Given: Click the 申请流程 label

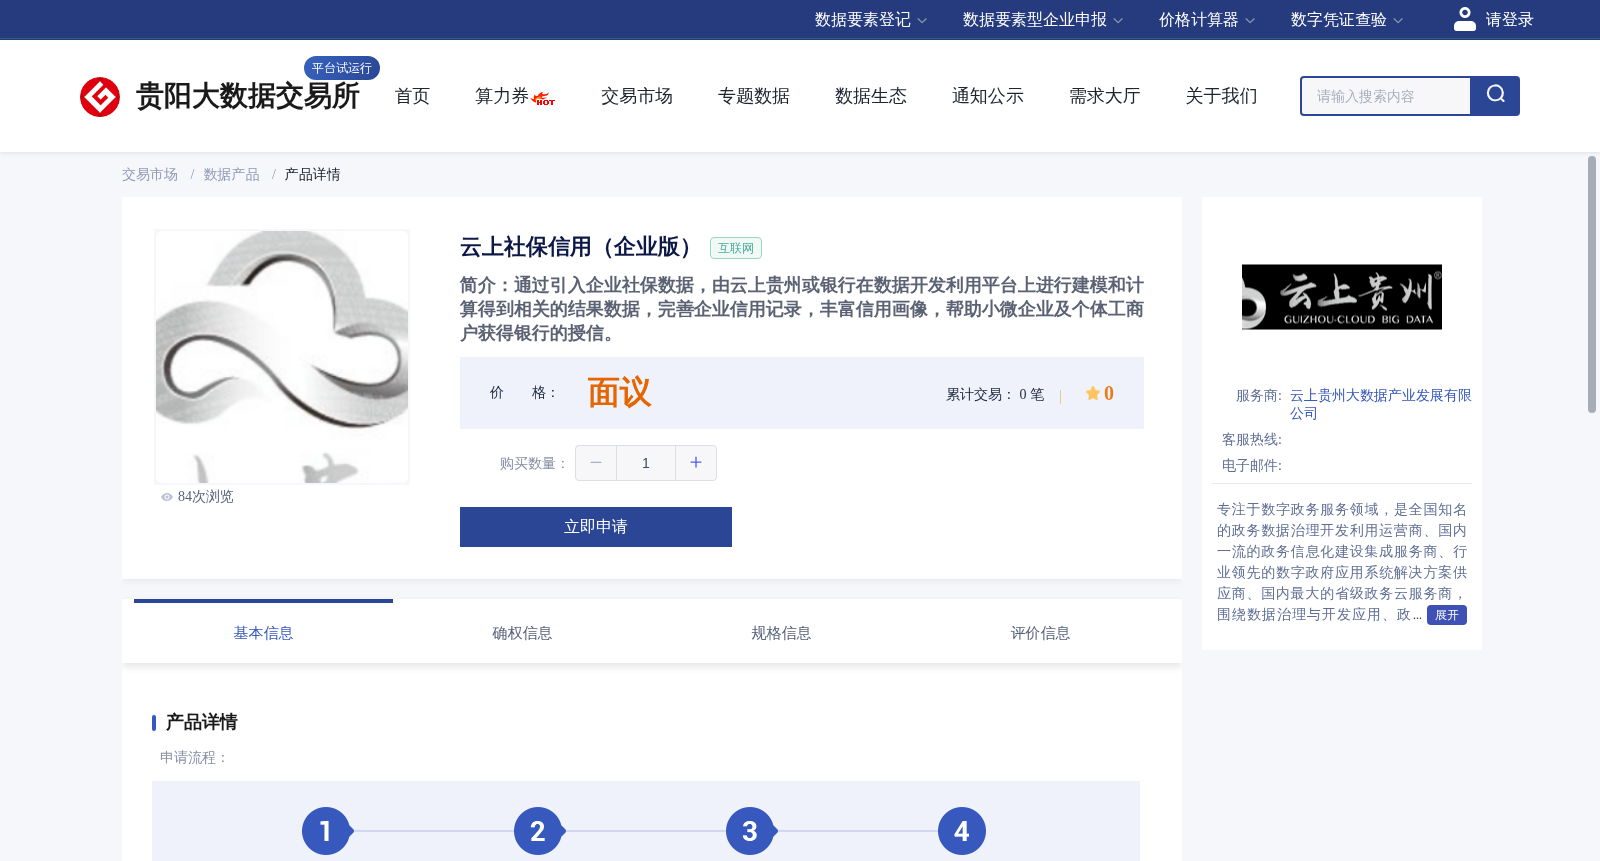Looking at the screenshot, I should pyautogui.click(x=193, y=758).
